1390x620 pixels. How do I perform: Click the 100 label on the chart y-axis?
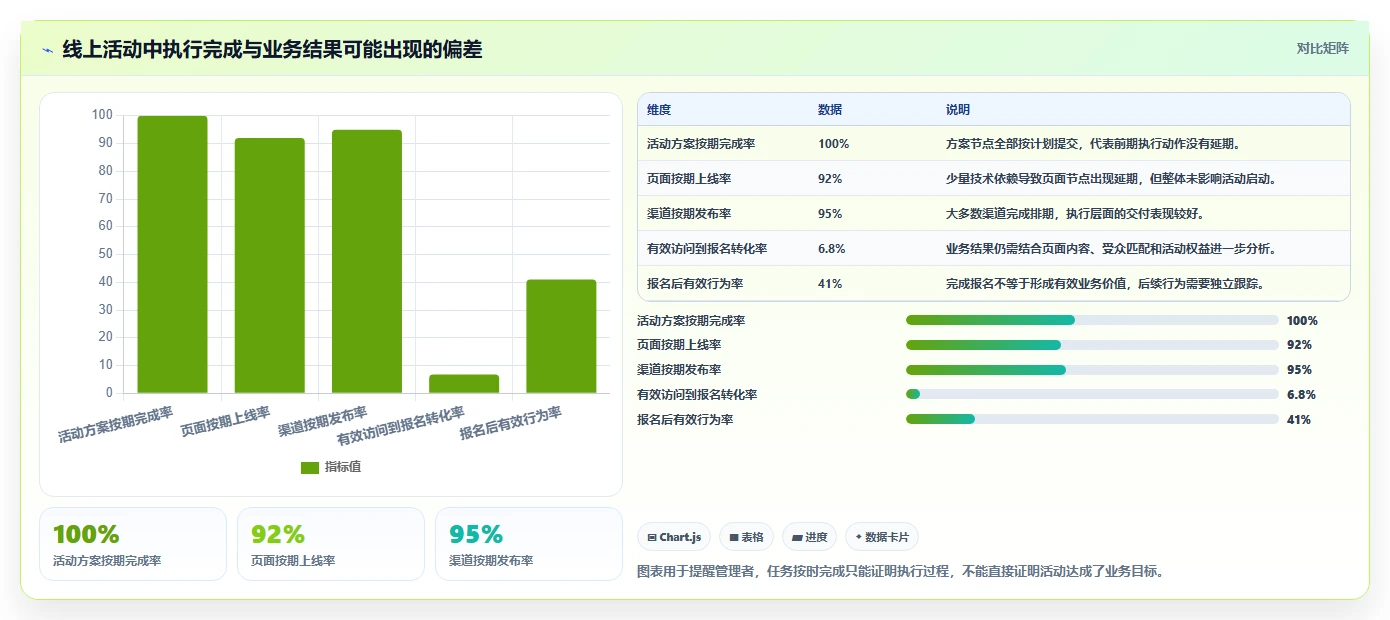102,115
